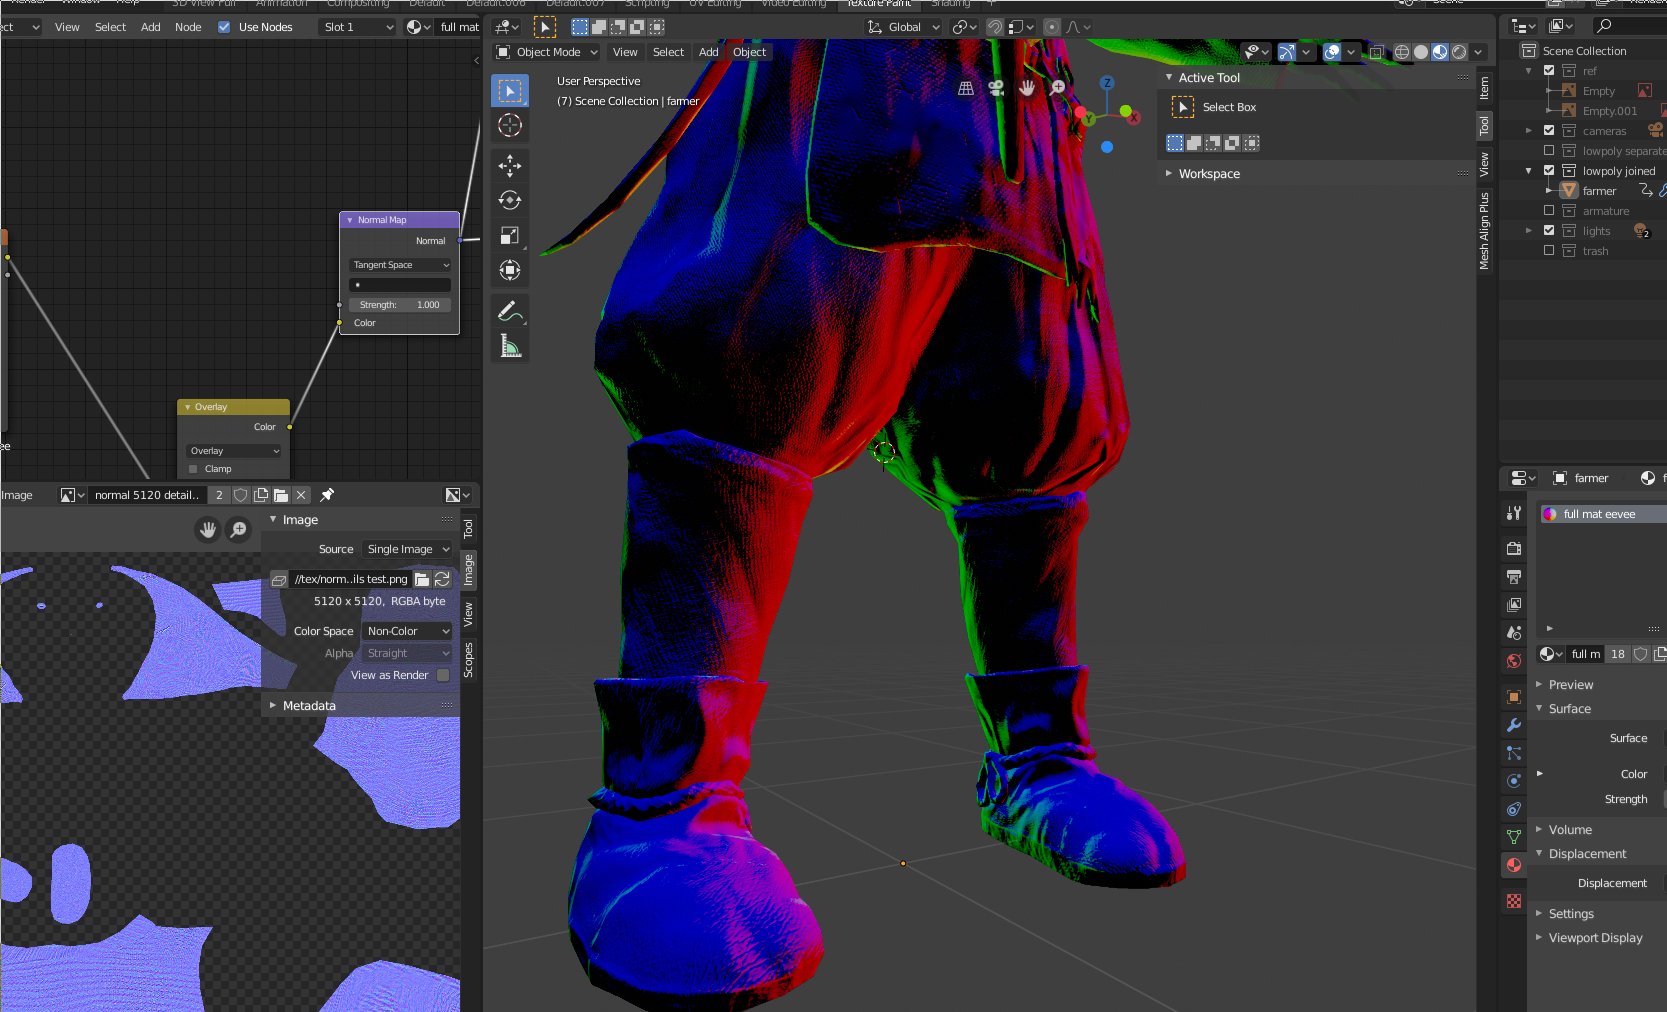Enable the armature collection checkbox
This screenshot has height=1012, width=1667.
(1549, 211)
